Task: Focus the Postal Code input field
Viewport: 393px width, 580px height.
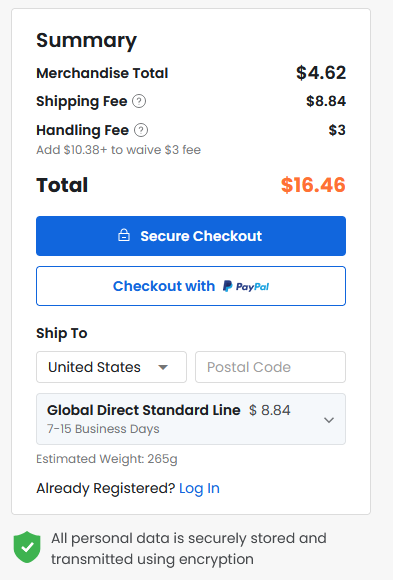Action: (x=271, y=367)
